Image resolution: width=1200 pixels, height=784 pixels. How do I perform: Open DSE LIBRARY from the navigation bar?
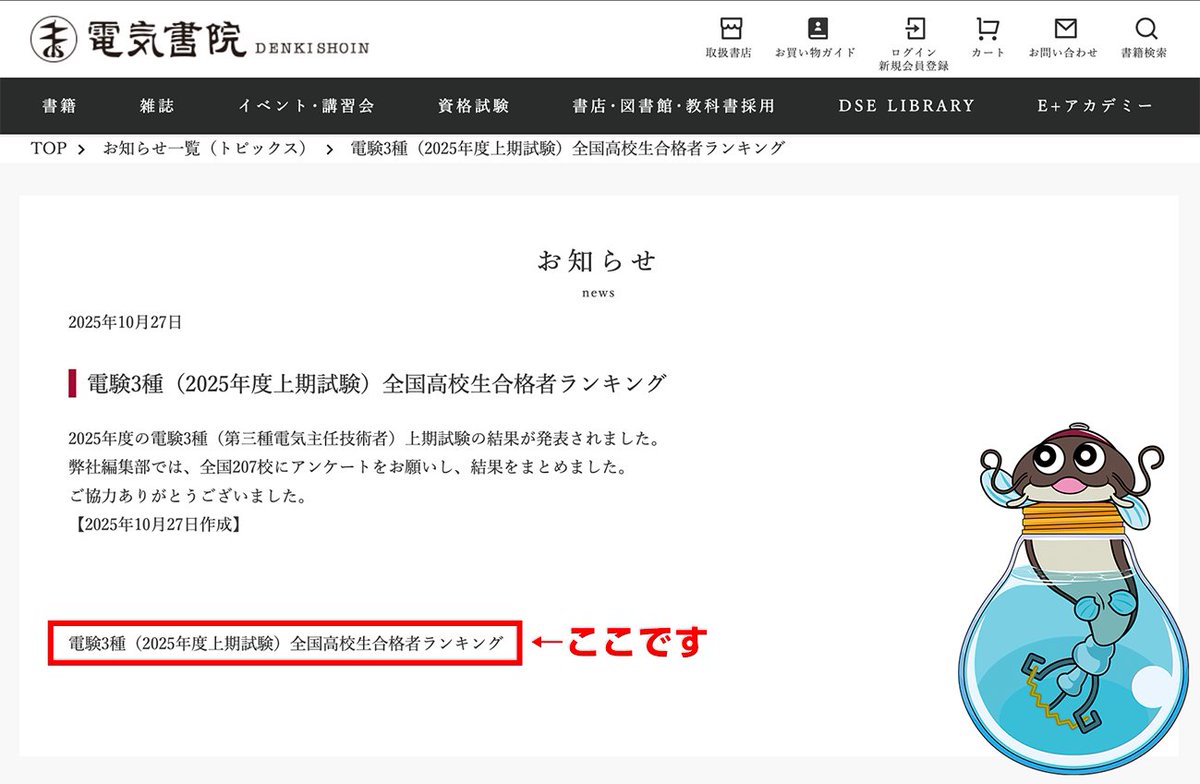tap(906, 105)
